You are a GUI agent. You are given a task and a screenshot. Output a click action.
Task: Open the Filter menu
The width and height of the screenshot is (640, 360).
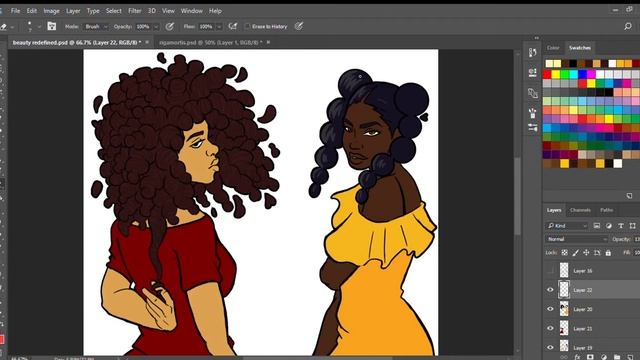click(134, 11)
